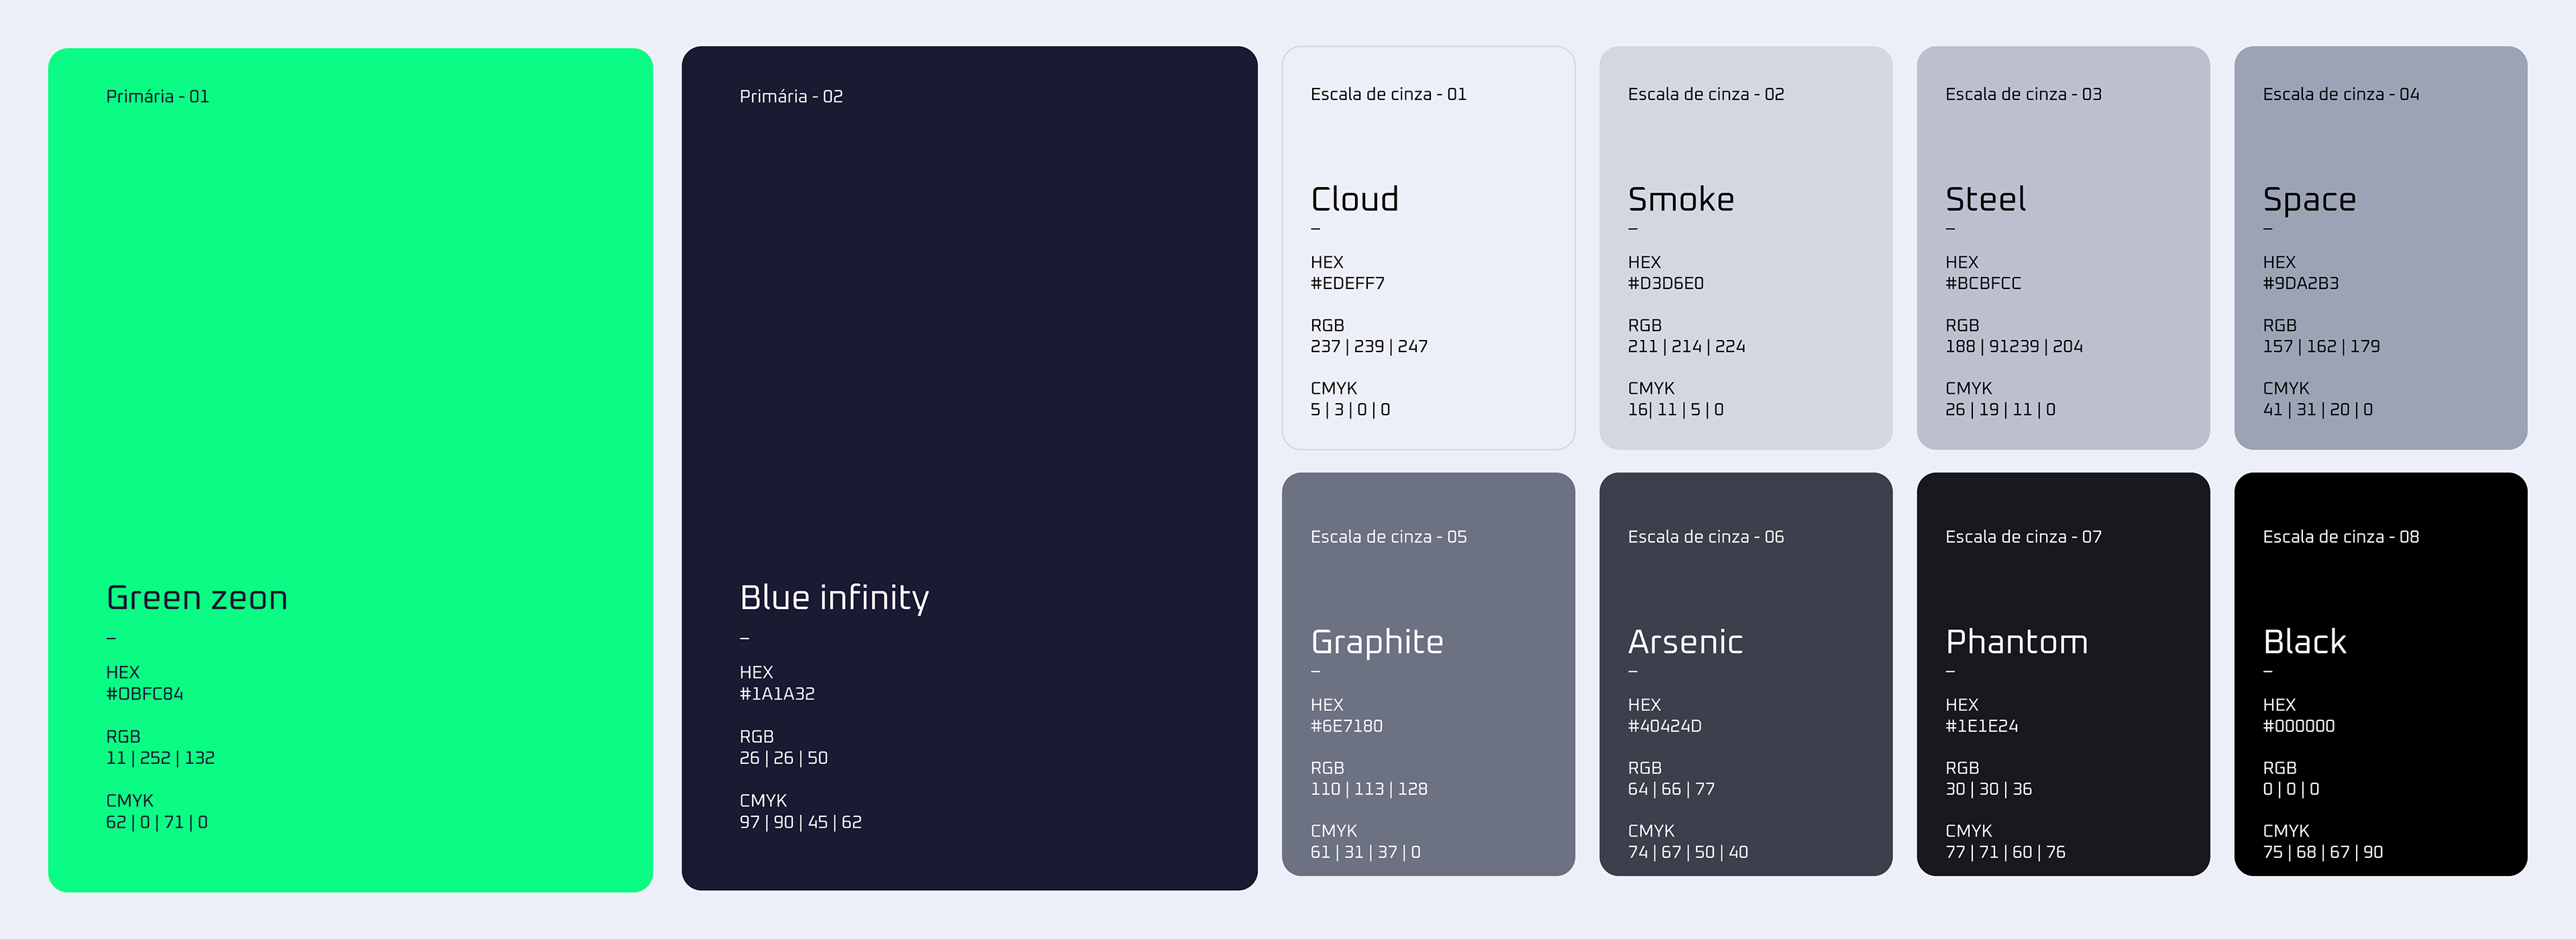Select the Cloud swatch name

[x=1355, y=199]
